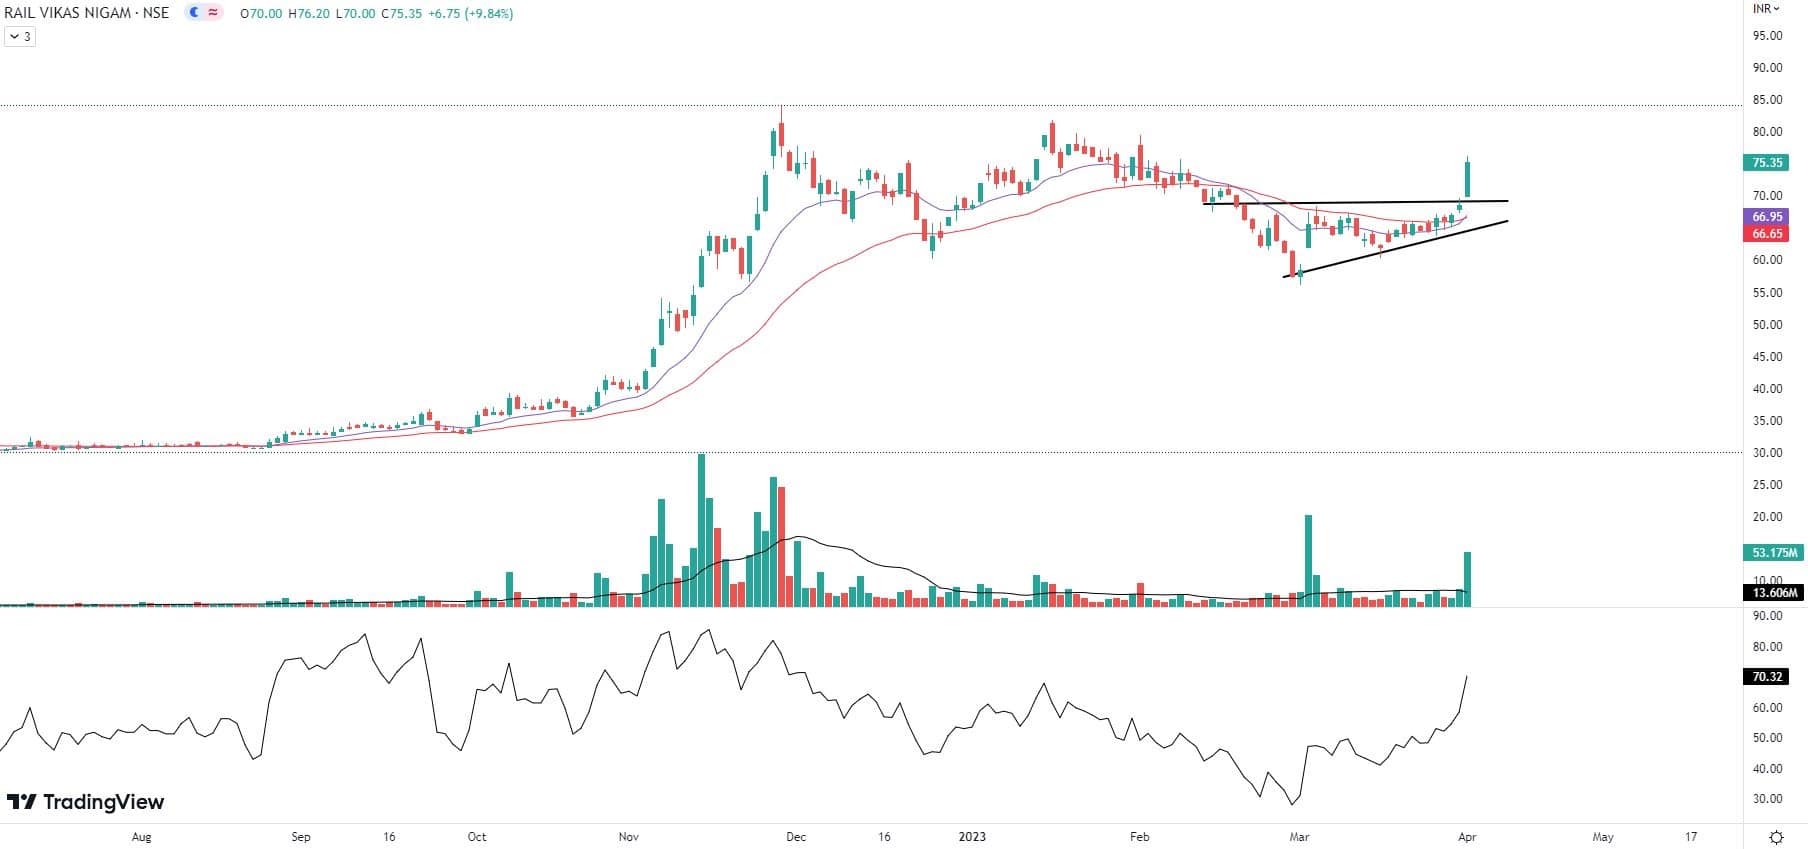The width and height of the screenshot is (1808, 849).
Task: Click the red 66.65 moving average label
Action: pyautogui.click(x=1767, y=234)
